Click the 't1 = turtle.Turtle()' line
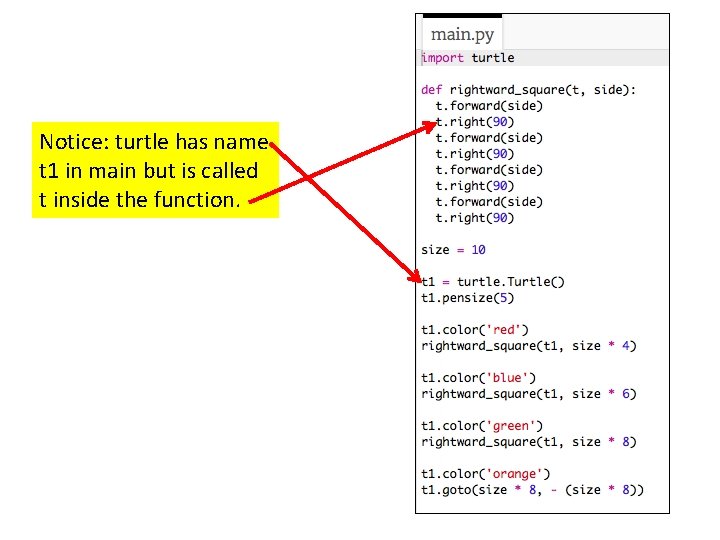The height and width of the screenshot is (540, 720). [x=493, y=281]
